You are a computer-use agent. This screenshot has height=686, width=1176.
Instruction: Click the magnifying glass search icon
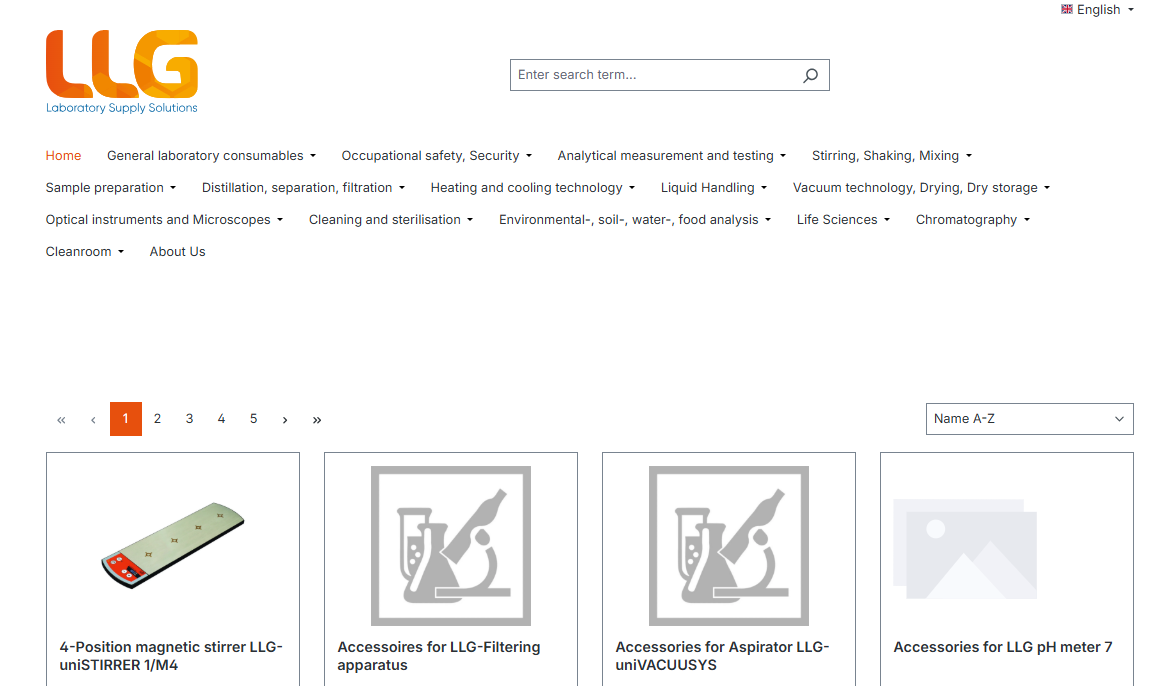point(810,75)
